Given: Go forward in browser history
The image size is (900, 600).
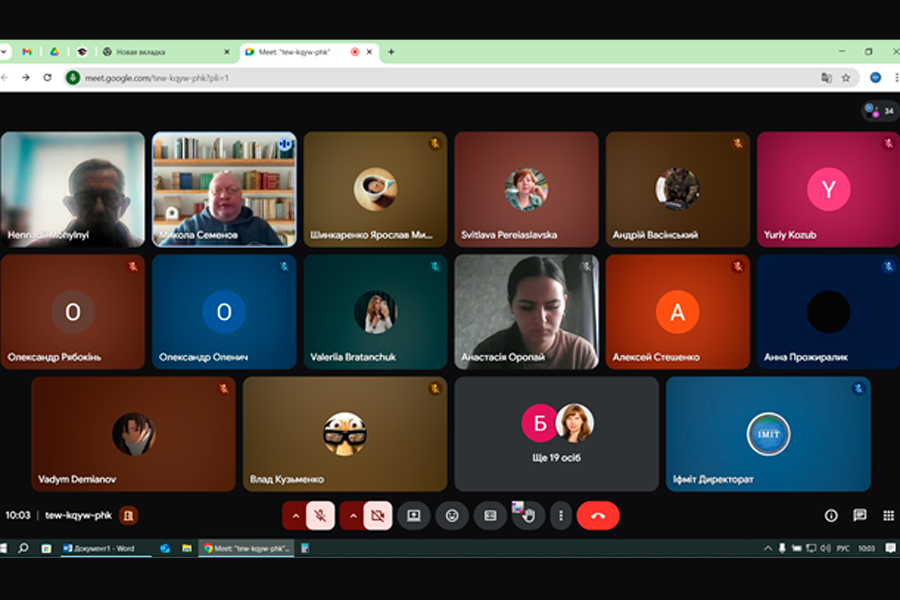Looking at the screenshot, I should [26, 78].
